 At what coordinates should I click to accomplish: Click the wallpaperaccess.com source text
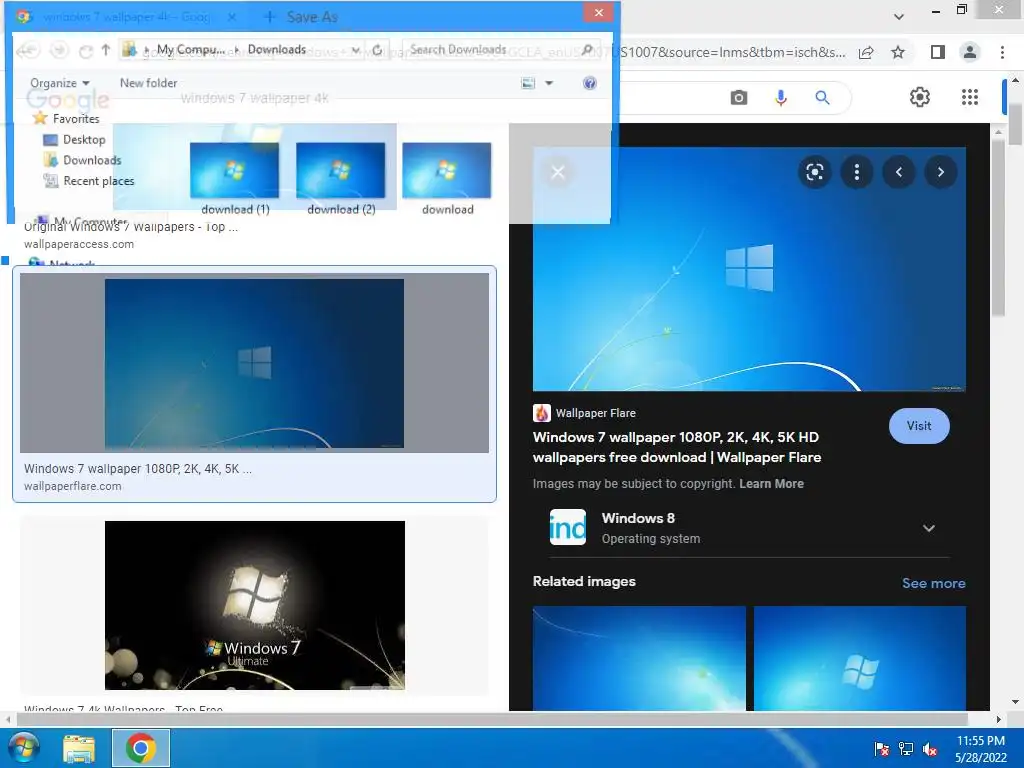coord(79,244)
